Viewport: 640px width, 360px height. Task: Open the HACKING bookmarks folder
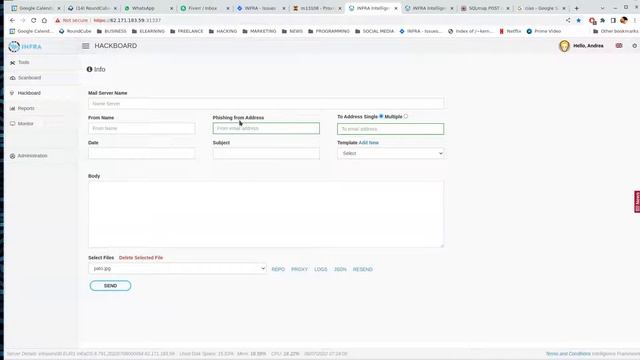(223, 31)
